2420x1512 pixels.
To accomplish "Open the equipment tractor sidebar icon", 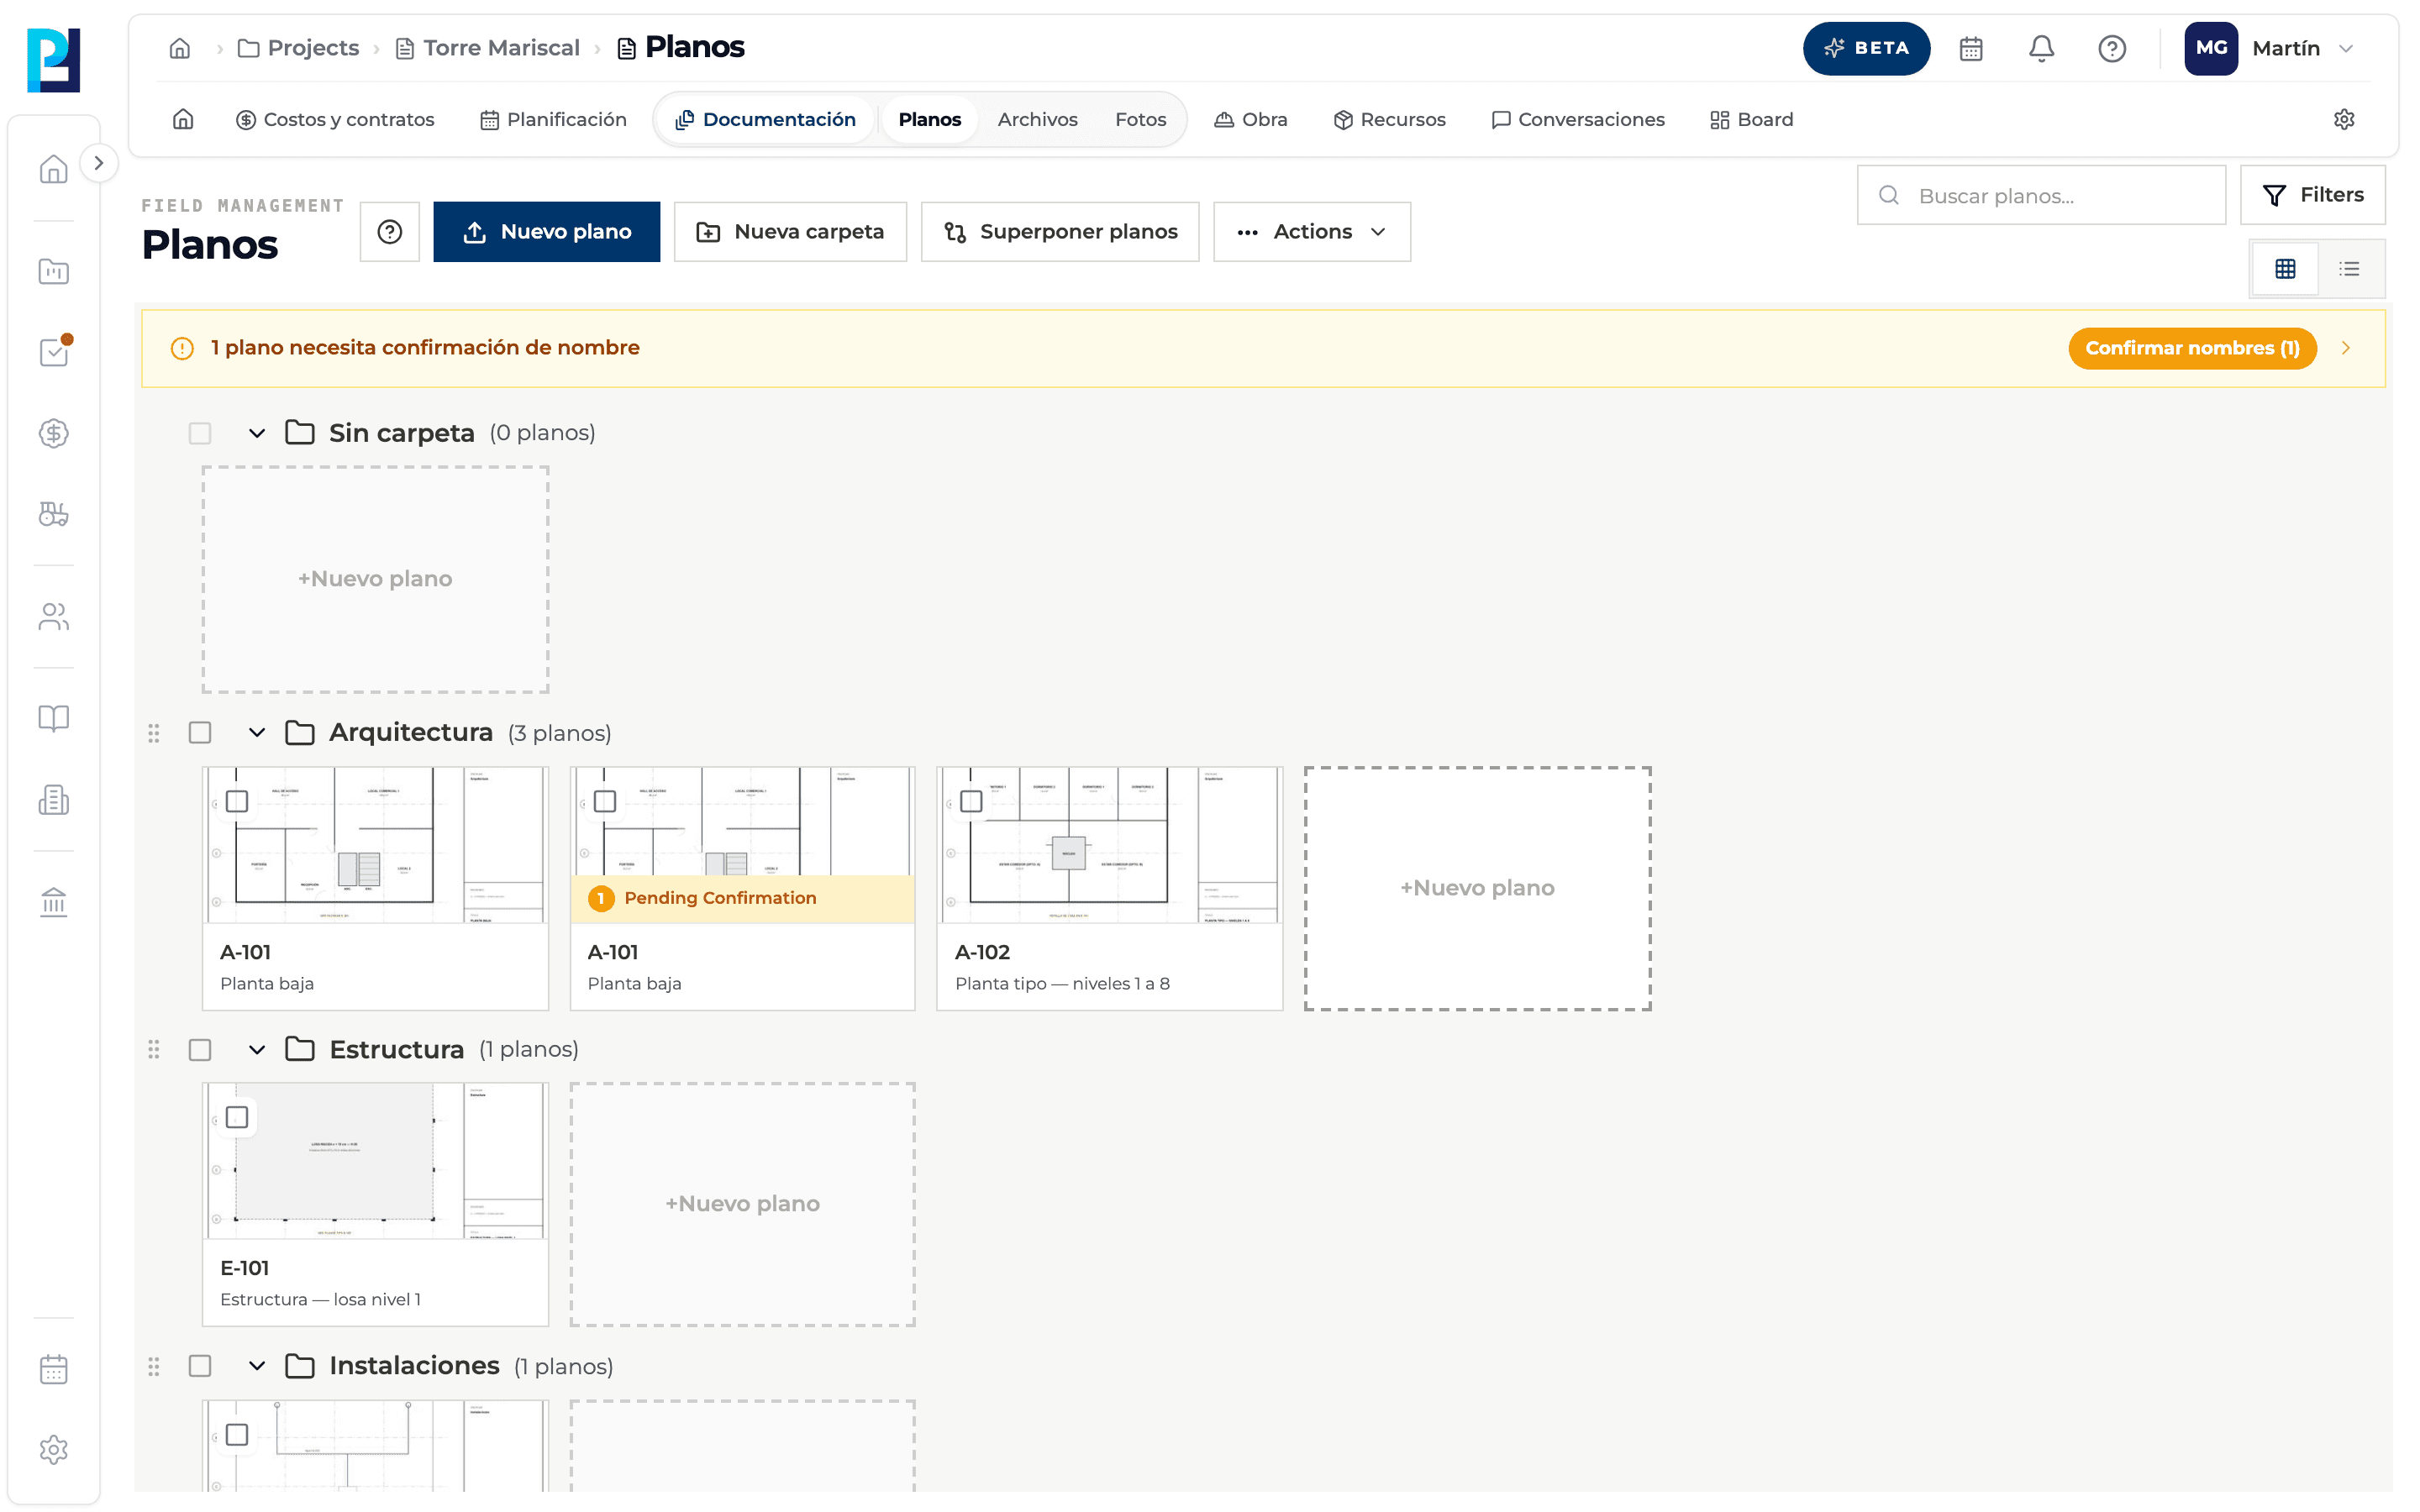I will 54,514.
